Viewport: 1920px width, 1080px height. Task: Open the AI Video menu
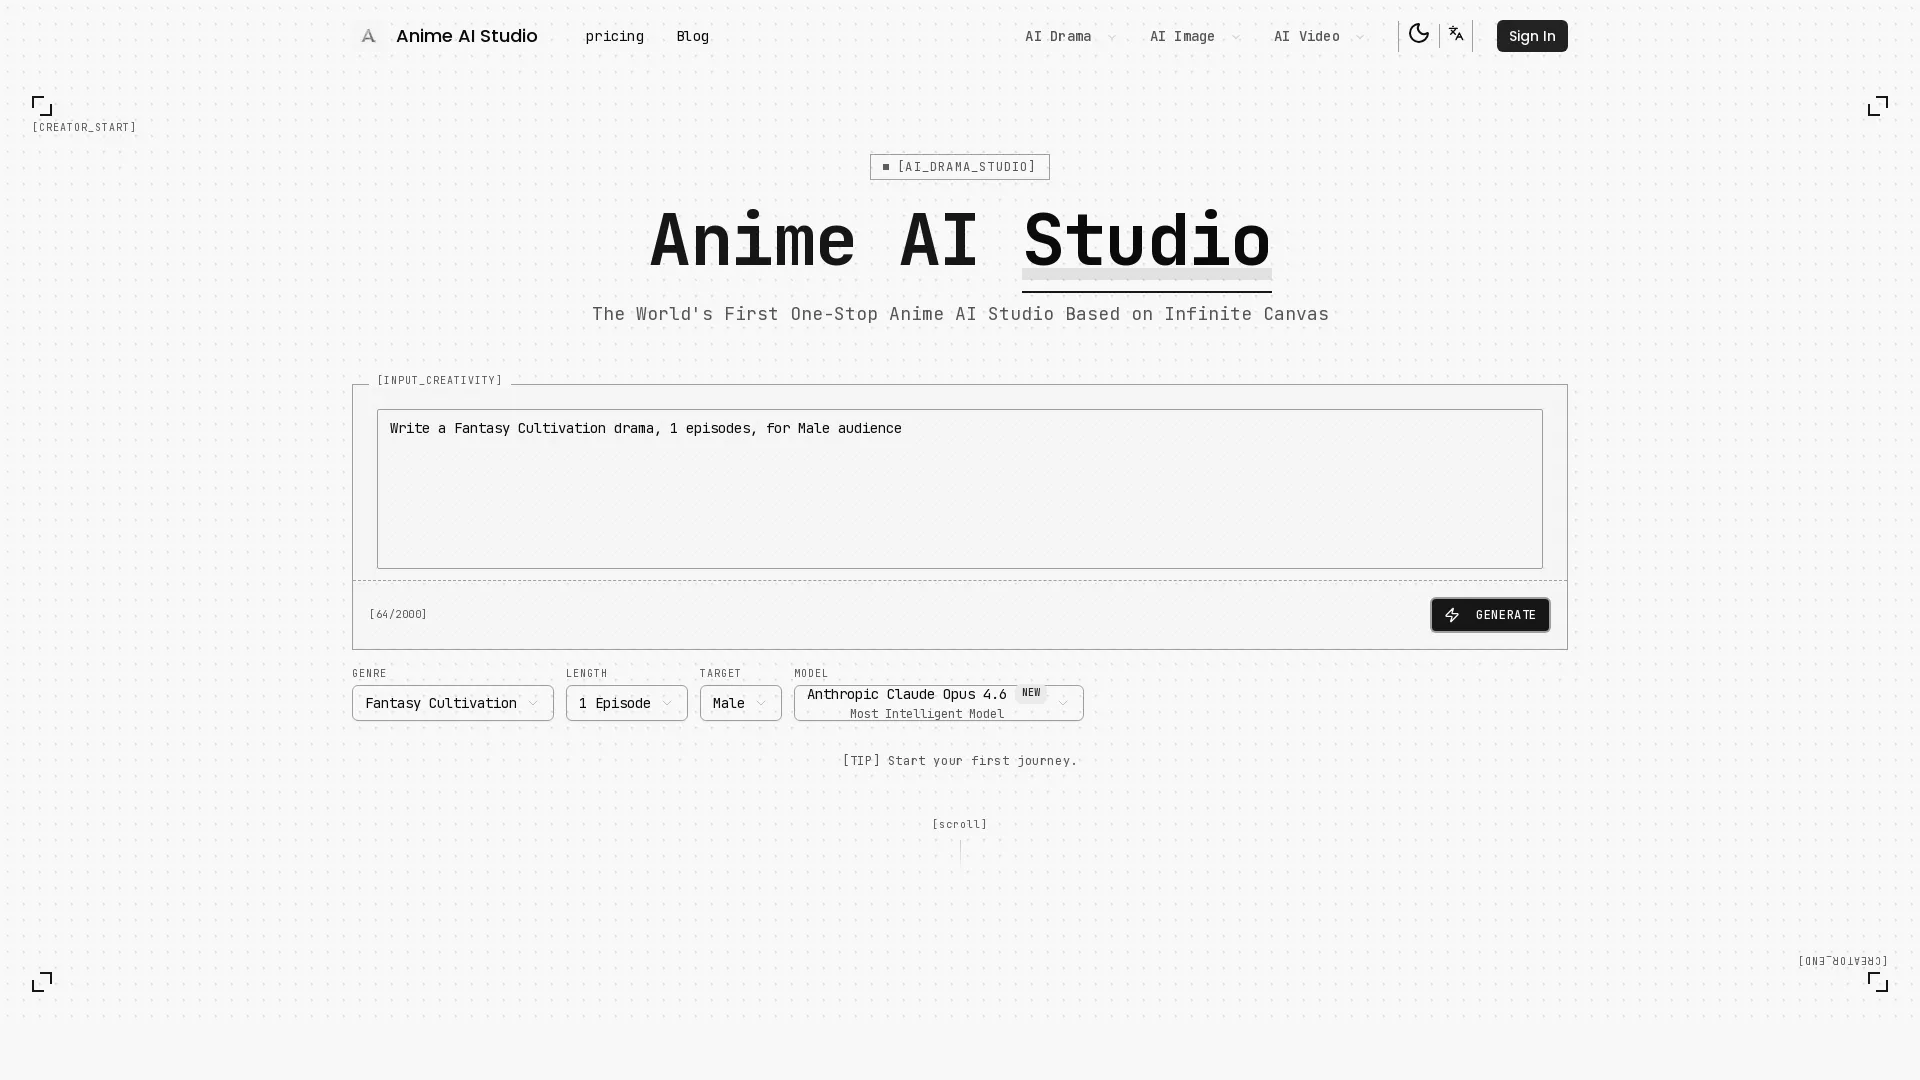click(x=1314, y=36)
